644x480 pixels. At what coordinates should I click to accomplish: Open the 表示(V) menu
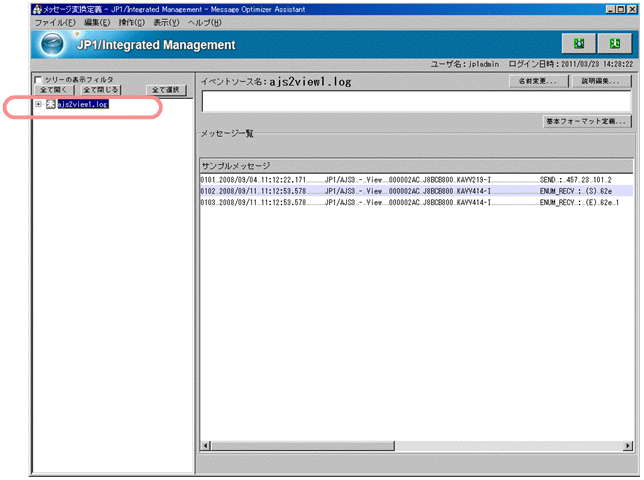point(168,21)
